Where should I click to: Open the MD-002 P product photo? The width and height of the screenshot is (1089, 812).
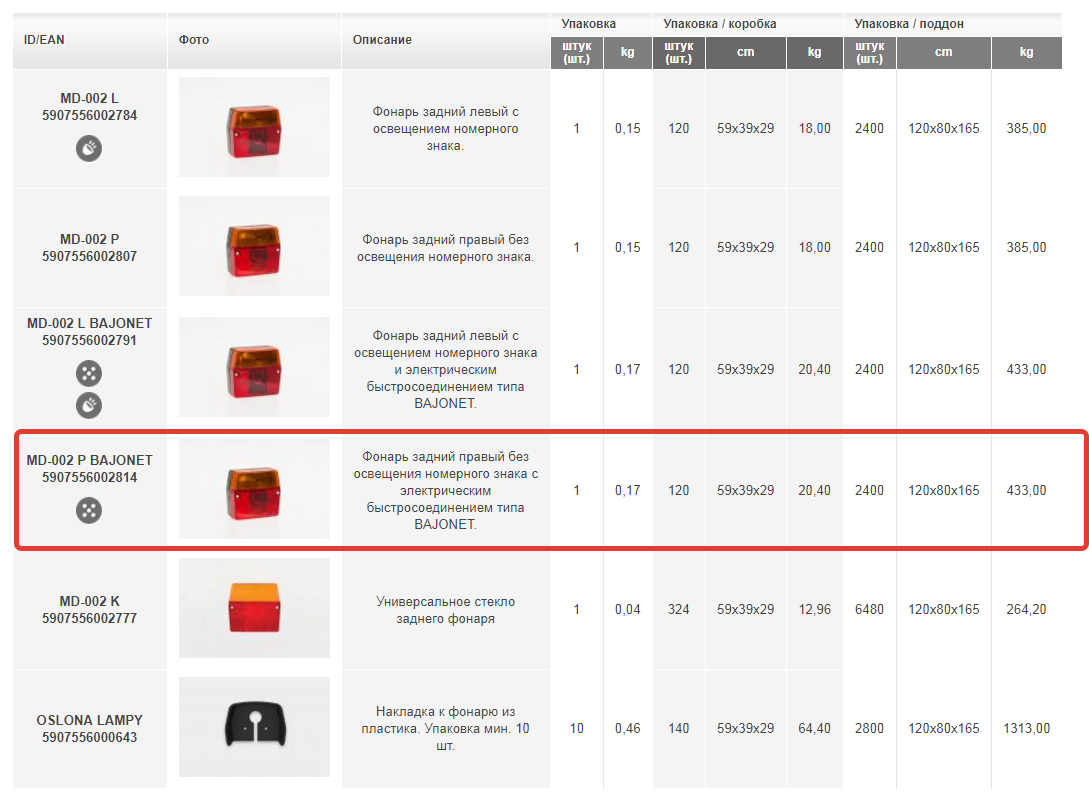[x=253, y=245]
